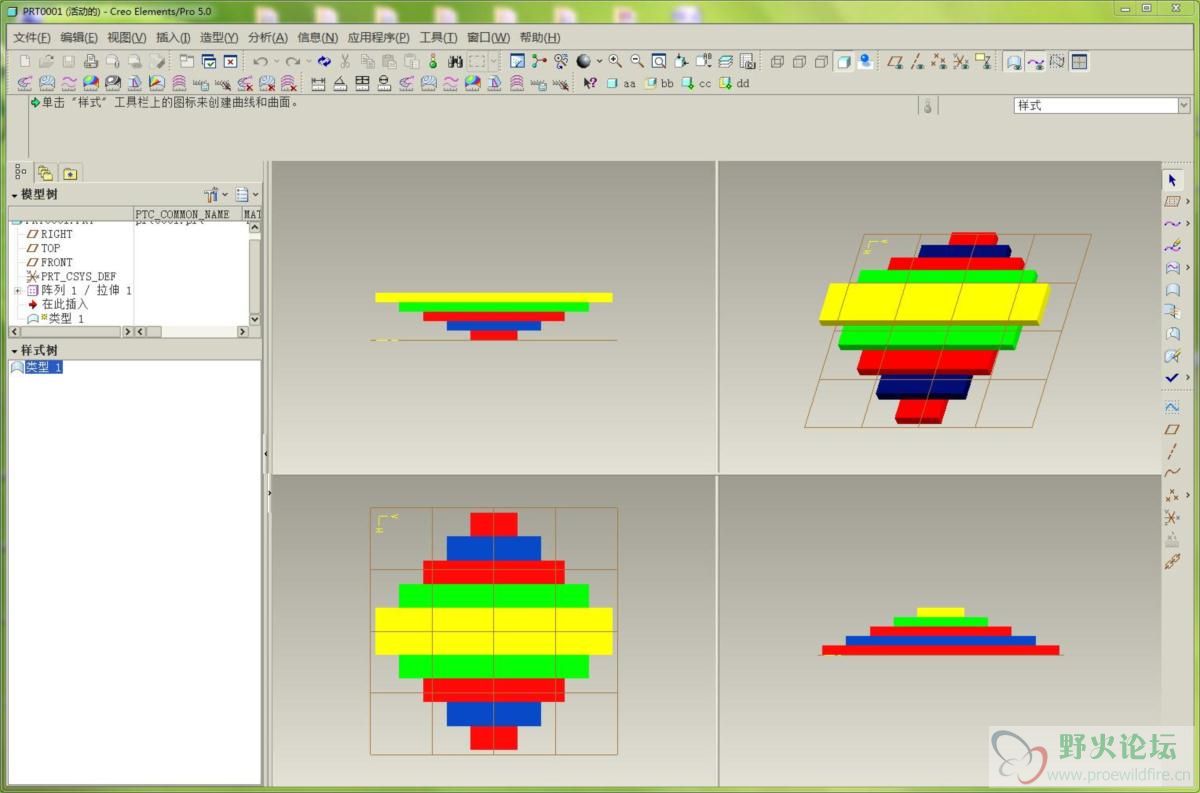1200x793 pixels.
Task: Click the chain link icon in right toolbar
Action: (1172, 561)
